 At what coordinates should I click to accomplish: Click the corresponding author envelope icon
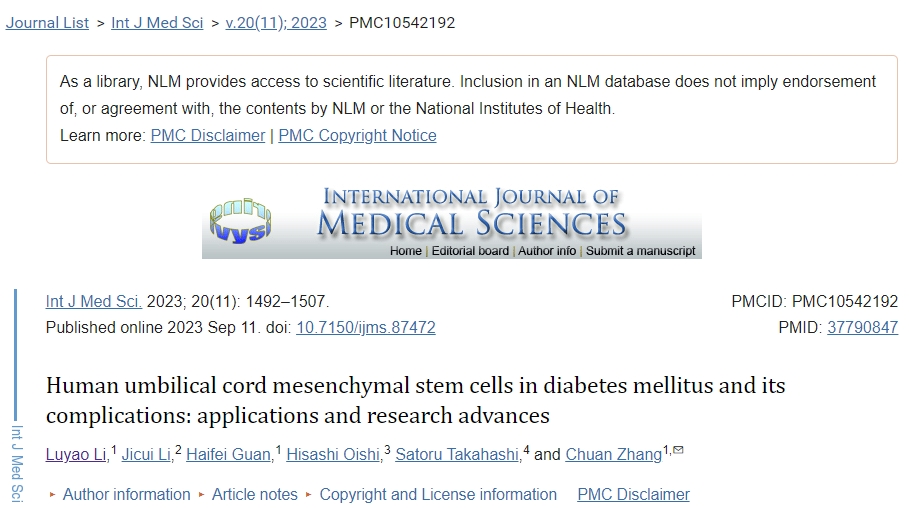pos(678,451)
